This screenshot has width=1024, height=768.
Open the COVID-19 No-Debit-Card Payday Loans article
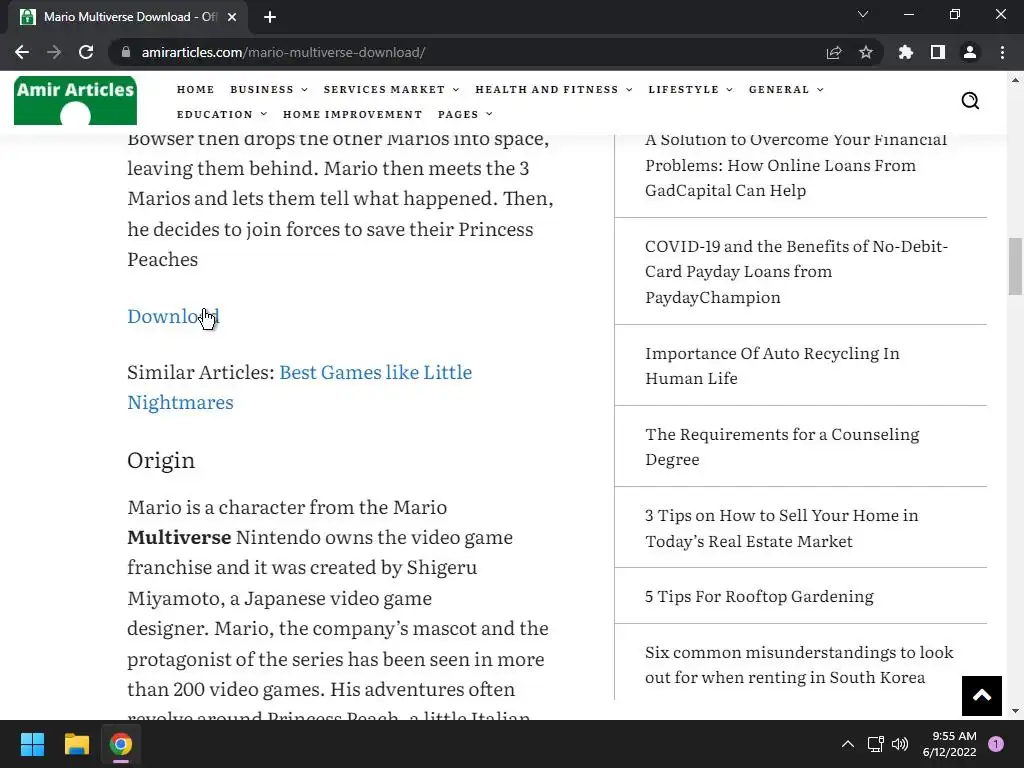(x=796, y=272)
